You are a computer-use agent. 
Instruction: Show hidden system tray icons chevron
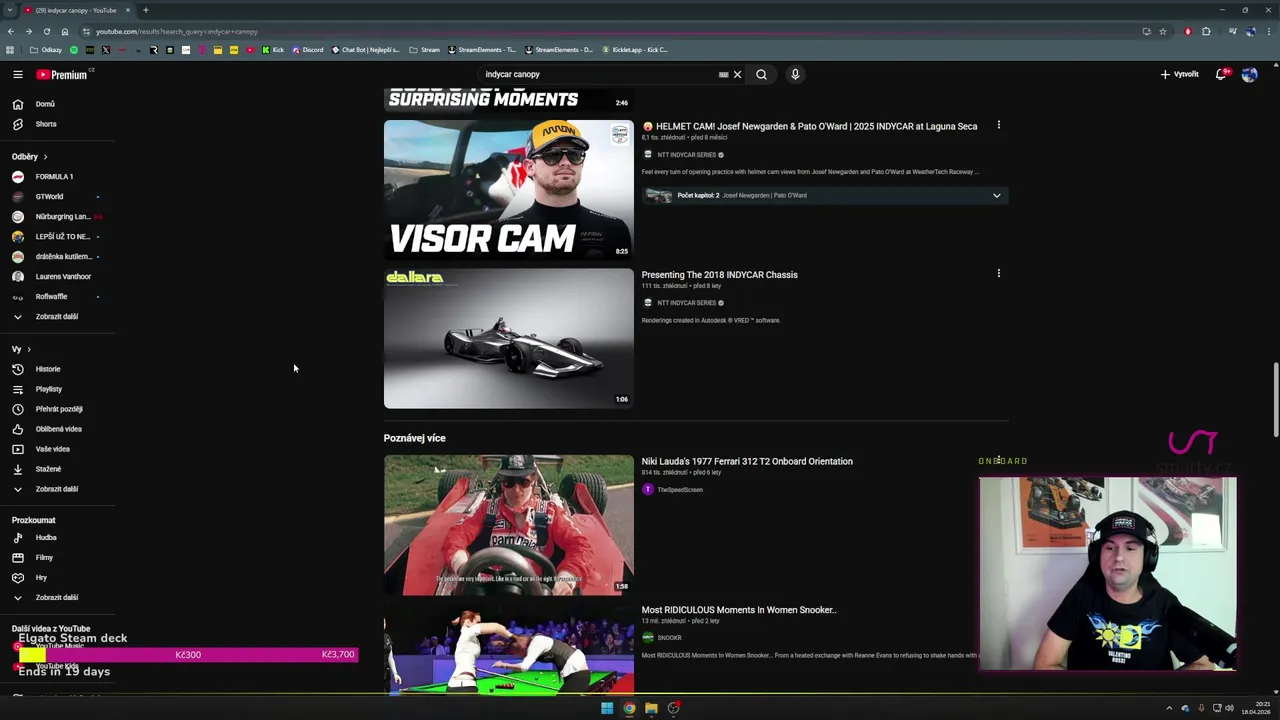(x=1169, y=708)
